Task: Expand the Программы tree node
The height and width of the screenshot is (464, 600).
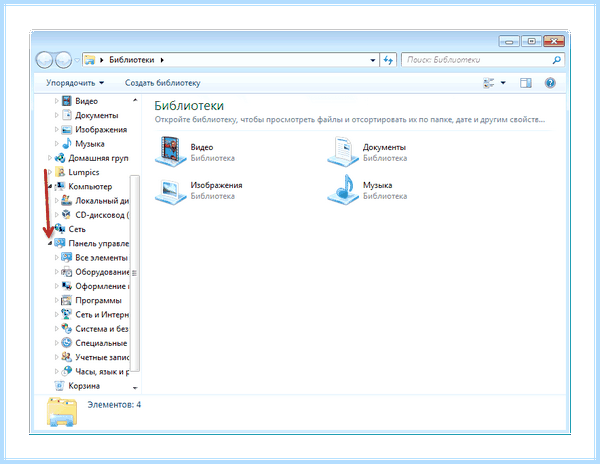Action: [x=57, y=300]
